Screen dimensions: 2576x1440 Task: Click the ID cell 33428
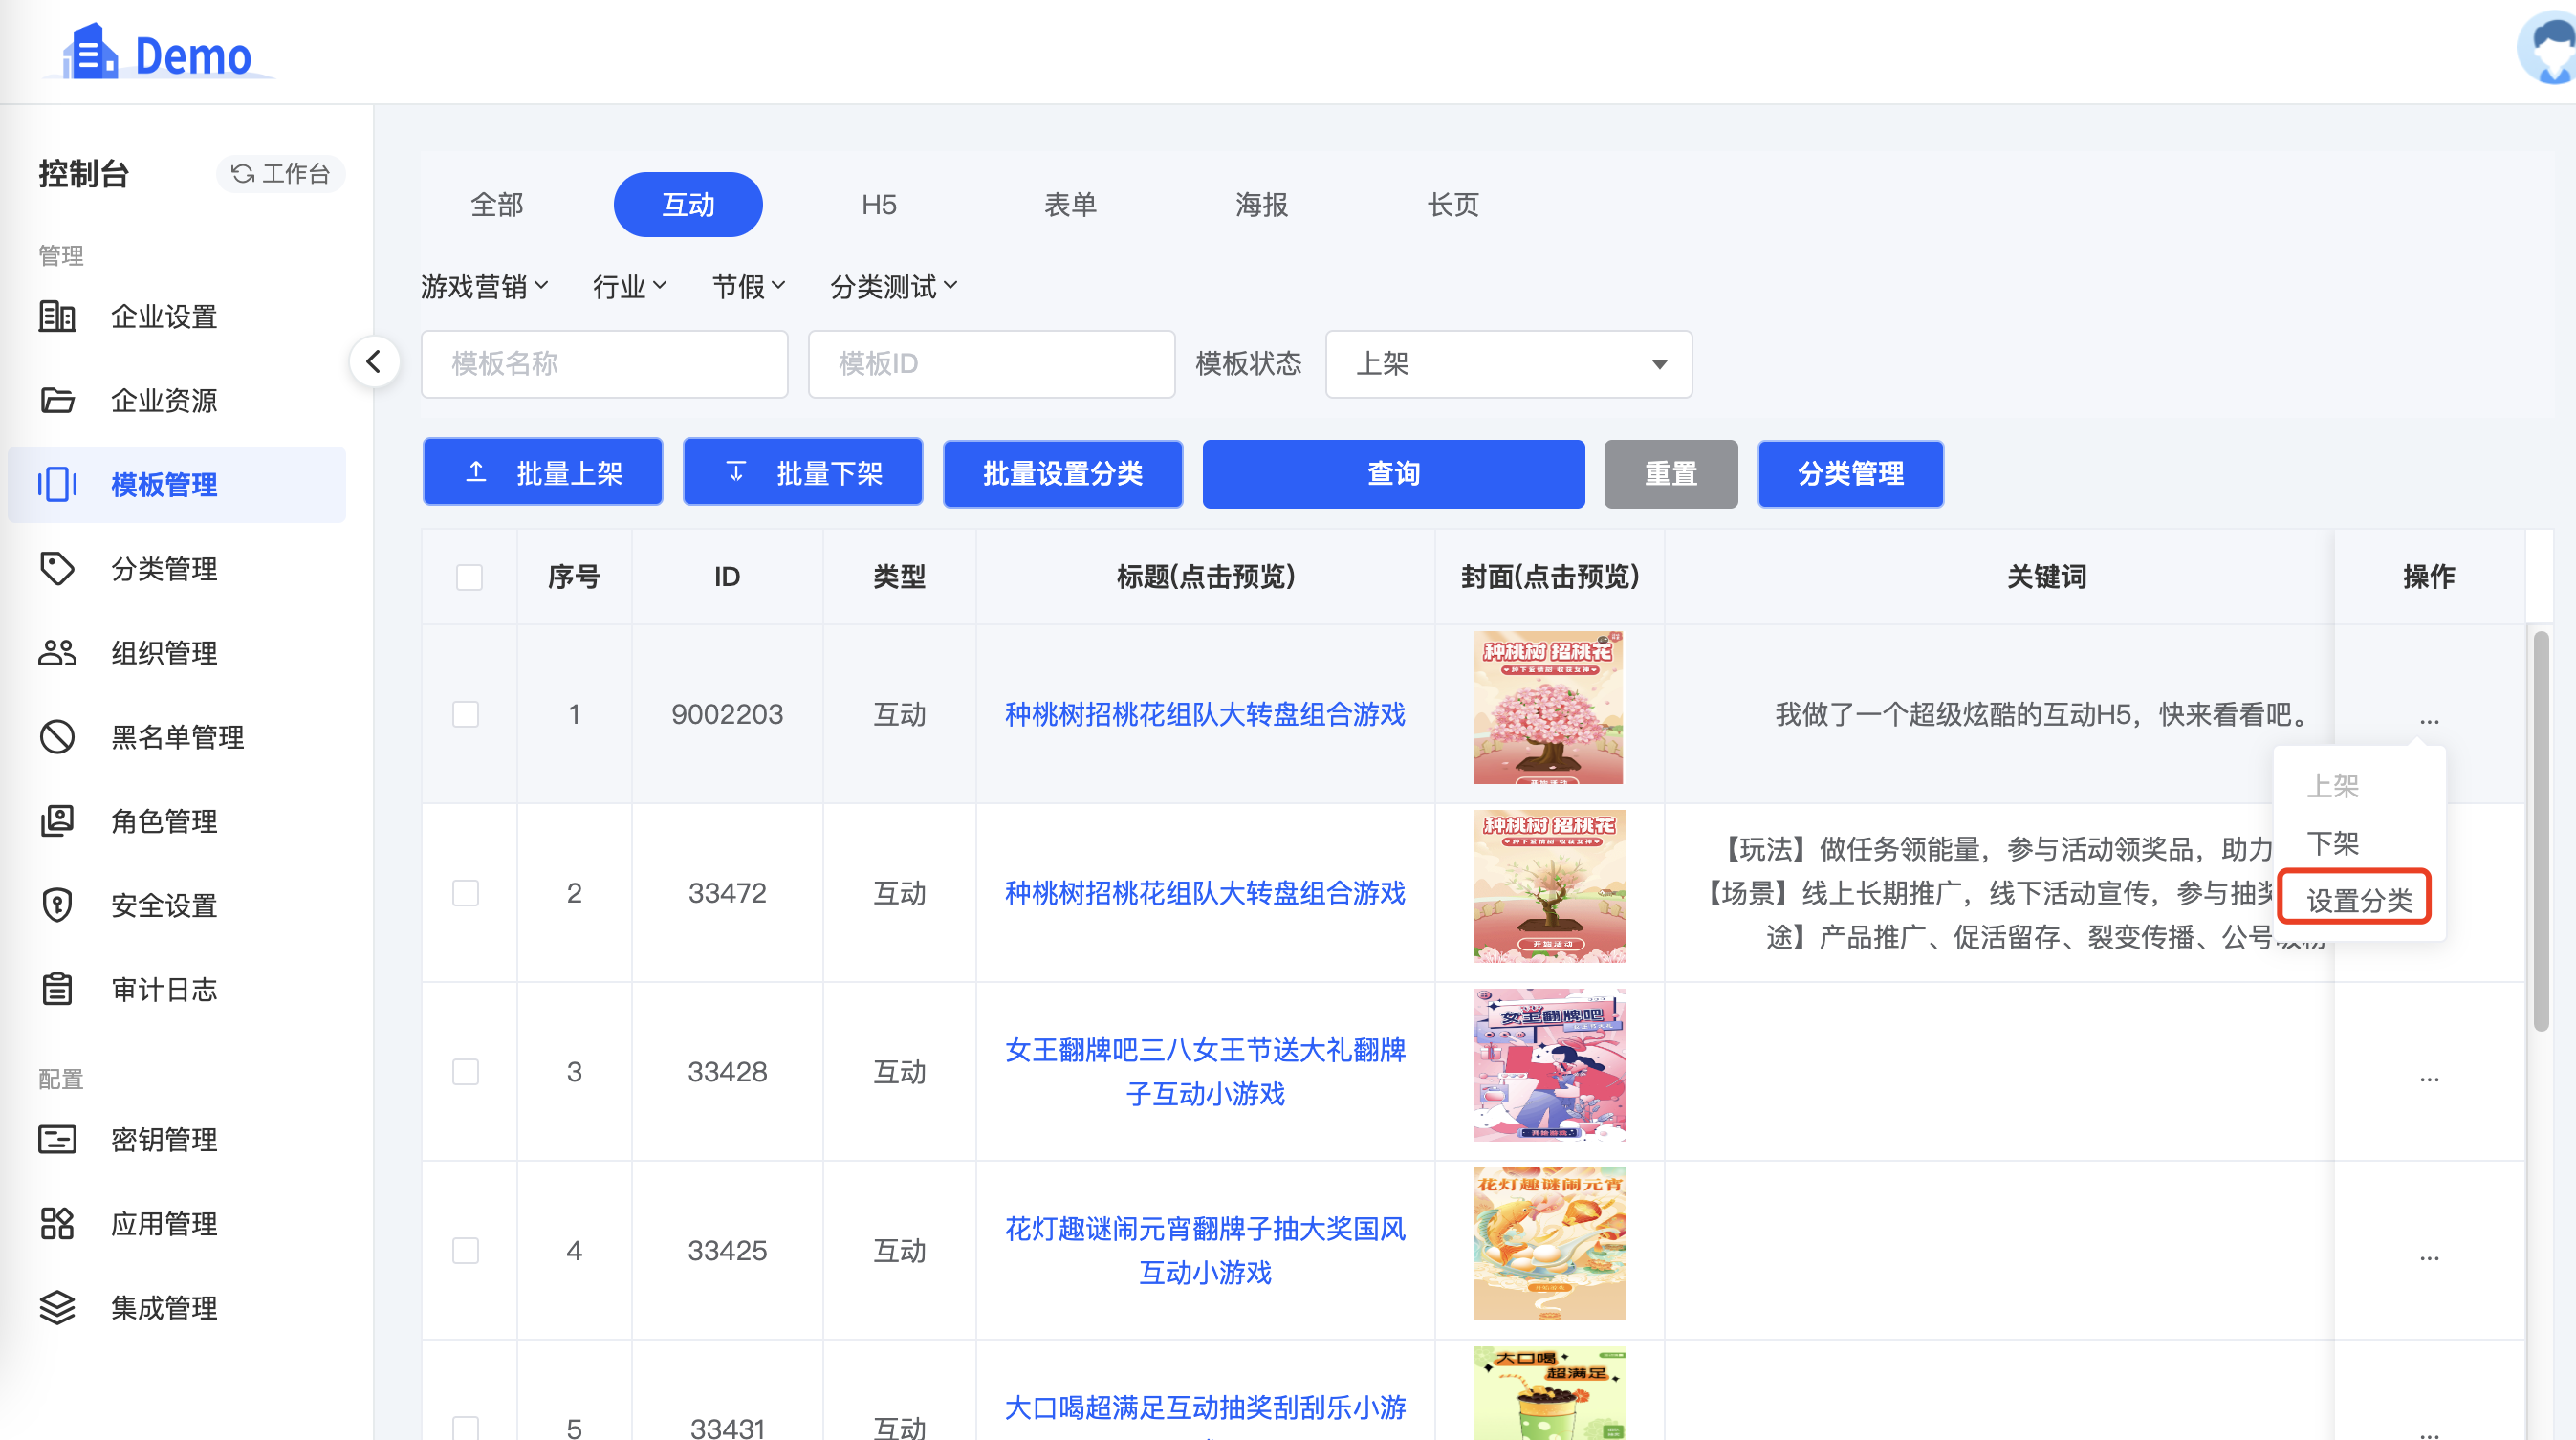(727, 1072)
